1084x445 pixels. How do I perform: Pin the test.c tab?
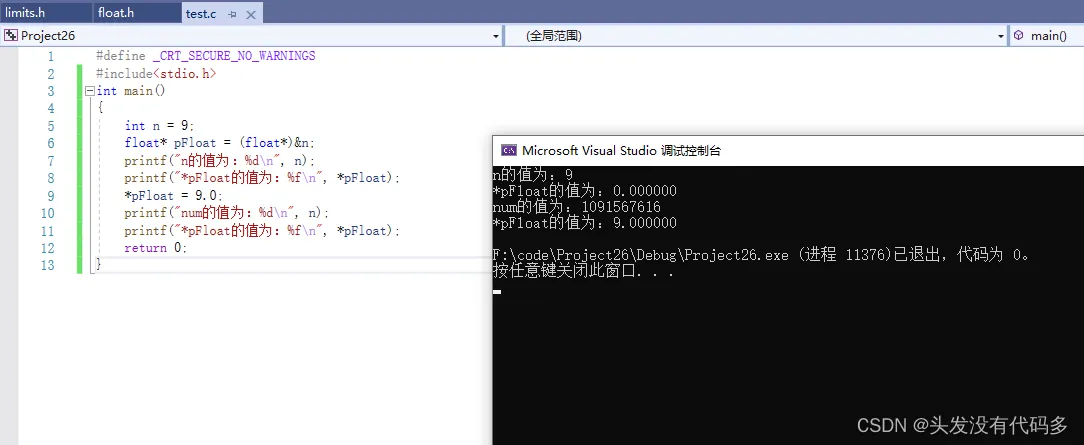pos(232,15)
